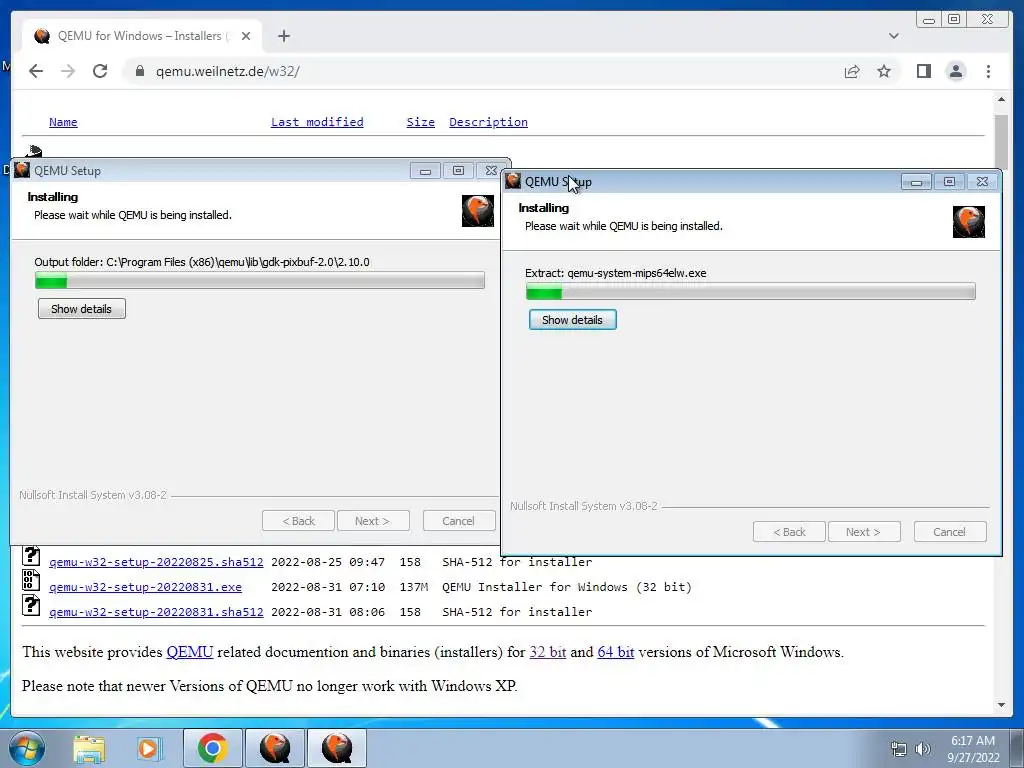Click Show details in left QEMU Setup

tap(82, 309)
